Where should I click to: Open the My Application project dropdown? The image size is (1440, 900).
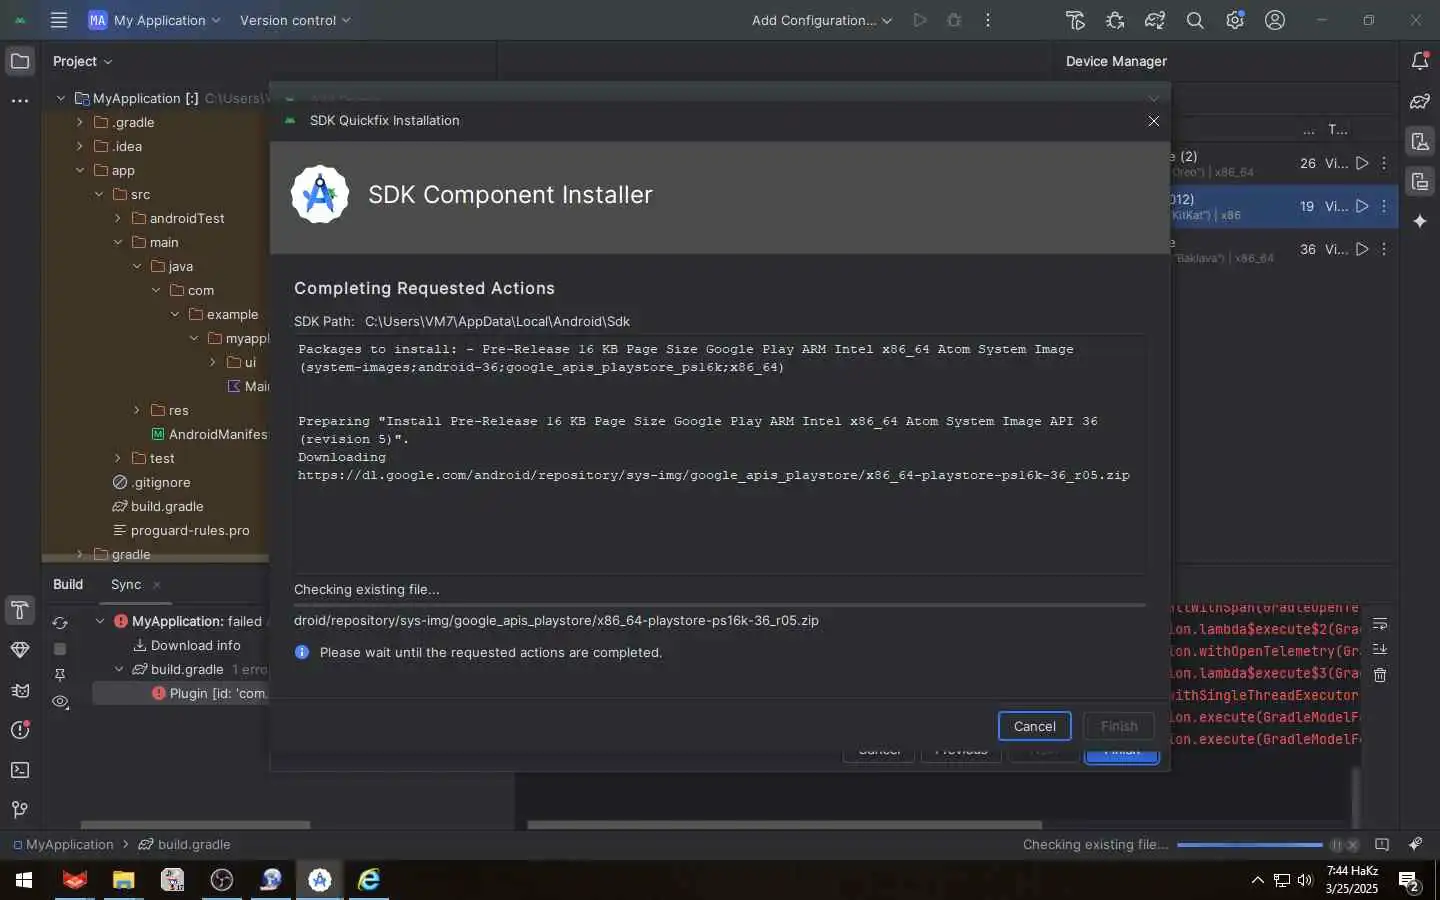[155, 20]
